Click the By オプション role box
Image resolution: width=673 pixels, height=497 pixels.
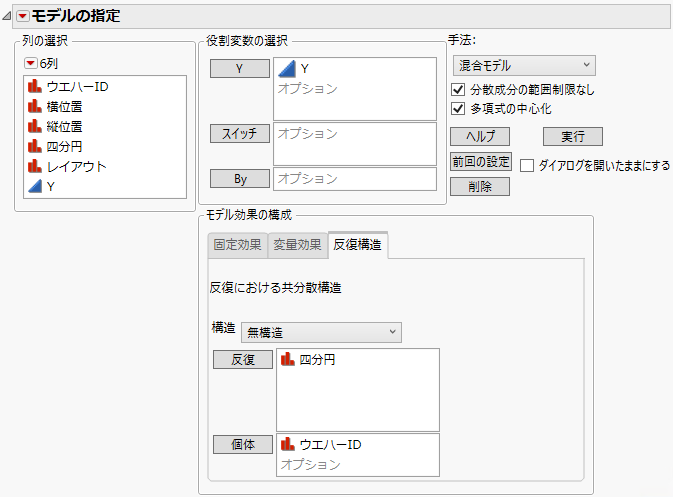(x=355, y=179)
